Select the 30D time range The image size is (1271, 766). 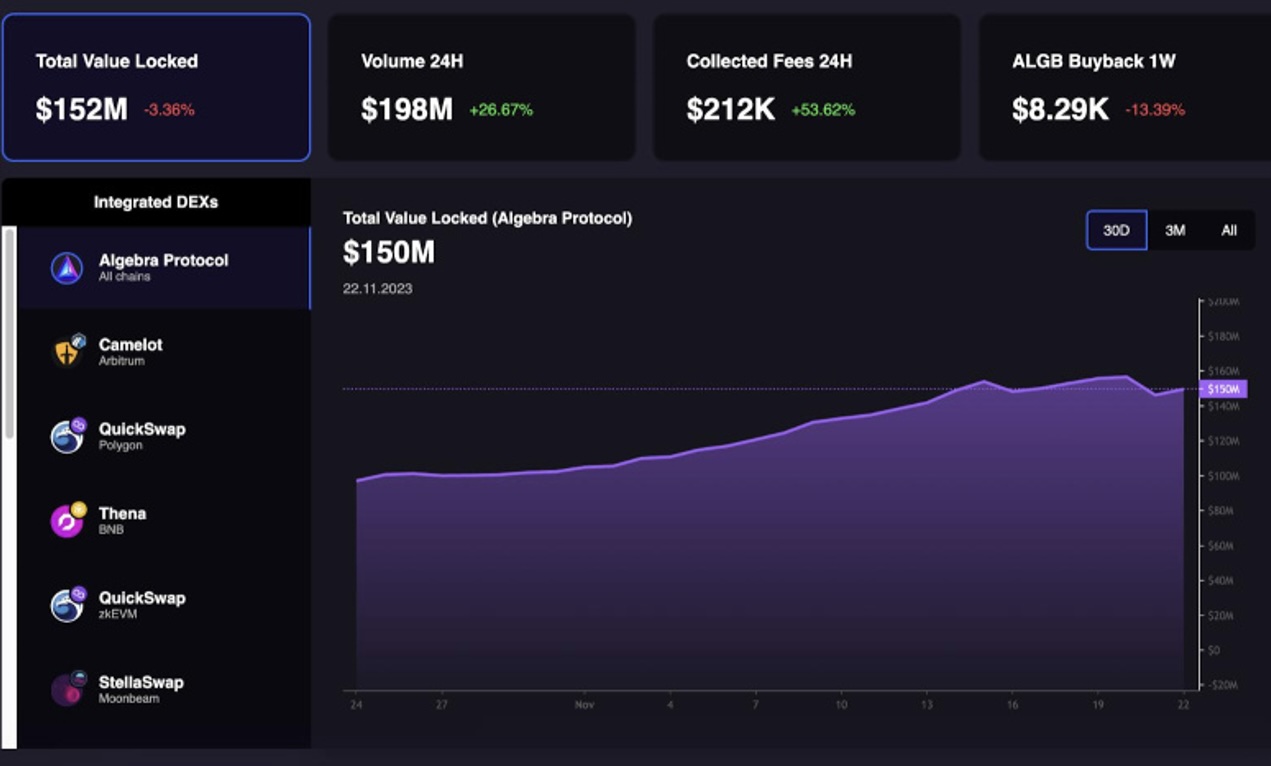(1116, 230)
